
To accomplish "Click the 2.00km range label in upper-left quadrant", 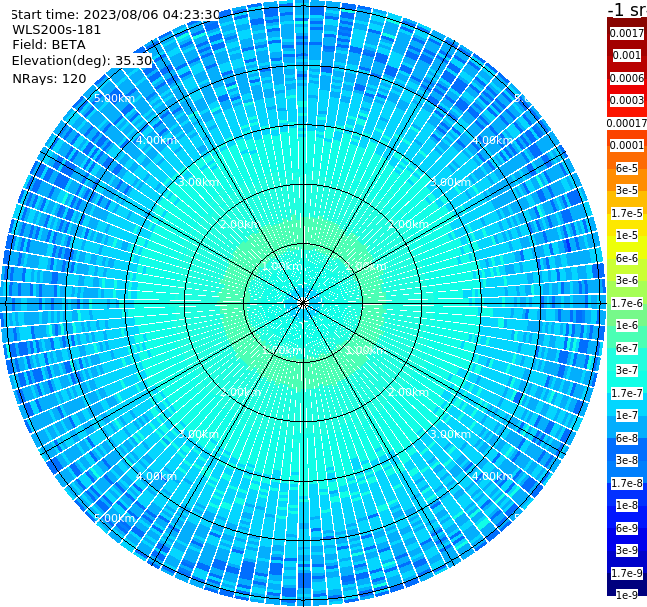I will coord(241,224).
